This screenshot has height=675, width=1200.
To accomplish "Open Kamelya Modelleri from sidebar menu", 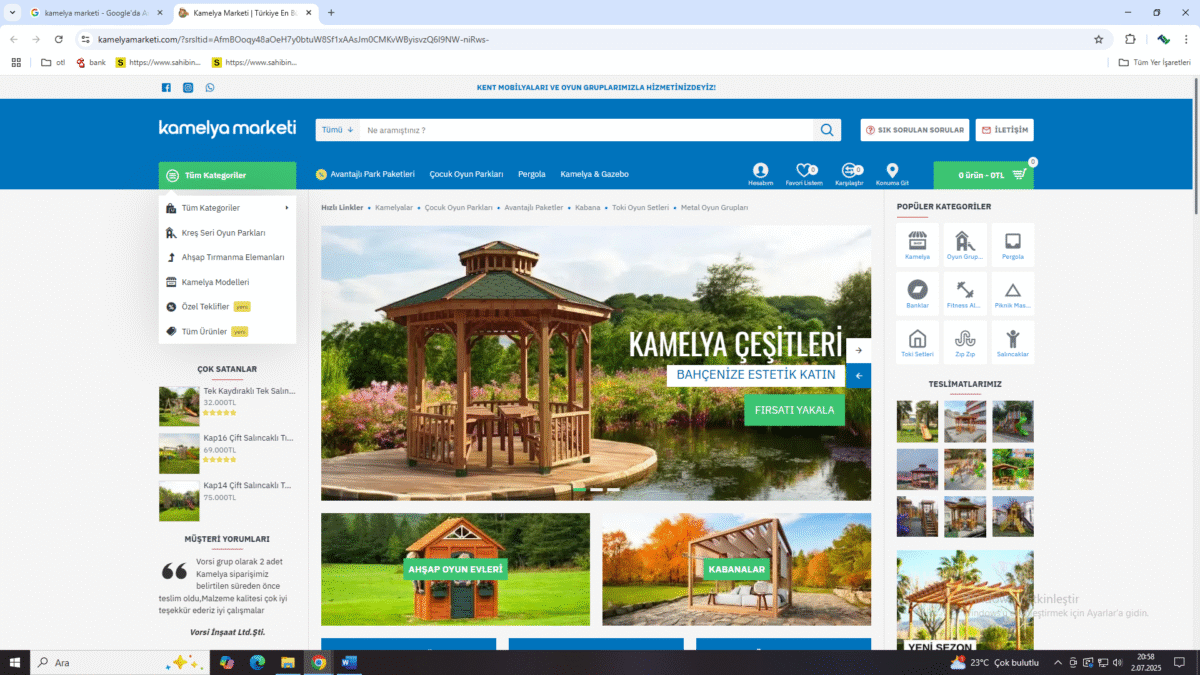I will [215, 282].
